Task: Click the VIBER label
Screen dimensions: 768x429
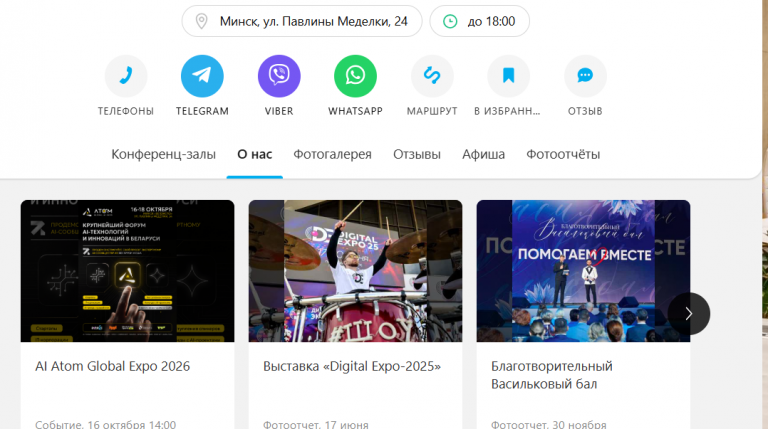Action: pyautogui.click(x=279, y=111)
